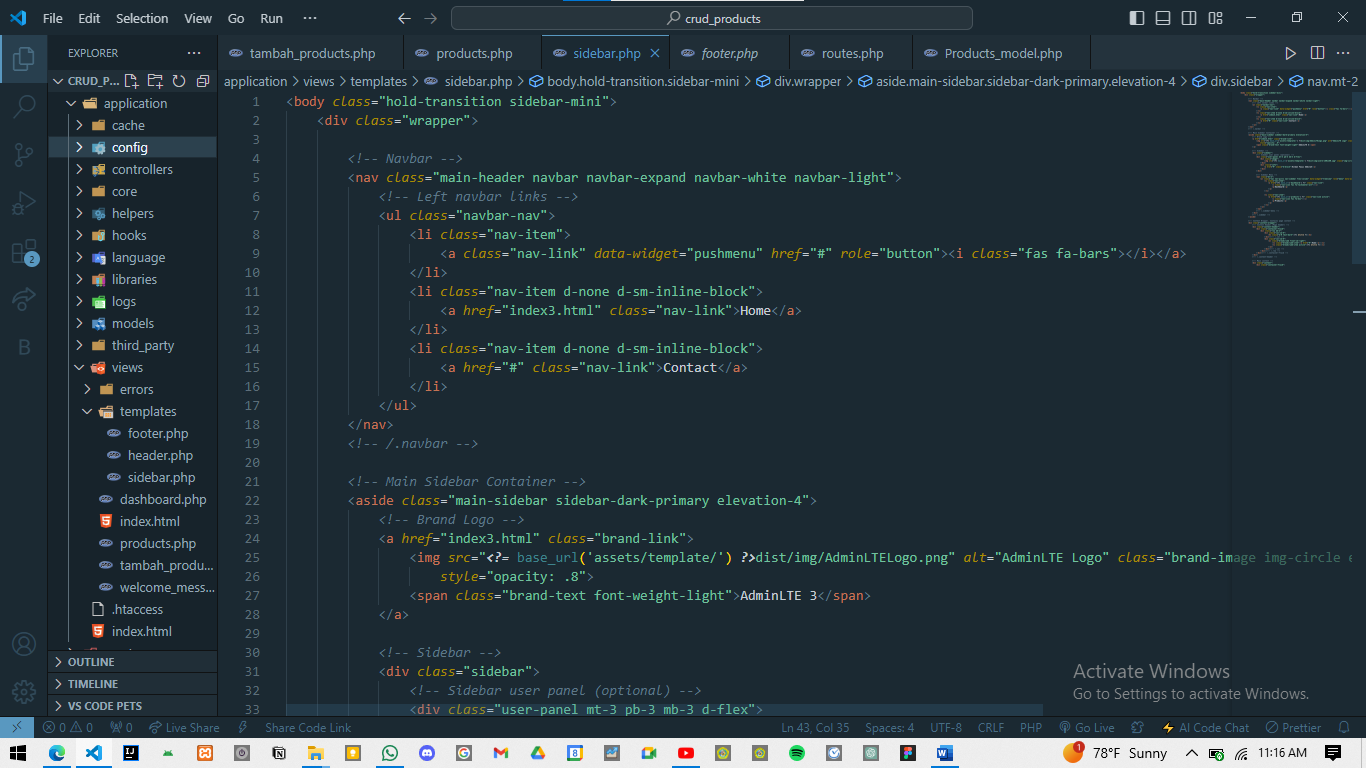The width and height of the screenshot is (1366, 768).
Task: Expand the TIMELINE section
Action: pos(133,684)
